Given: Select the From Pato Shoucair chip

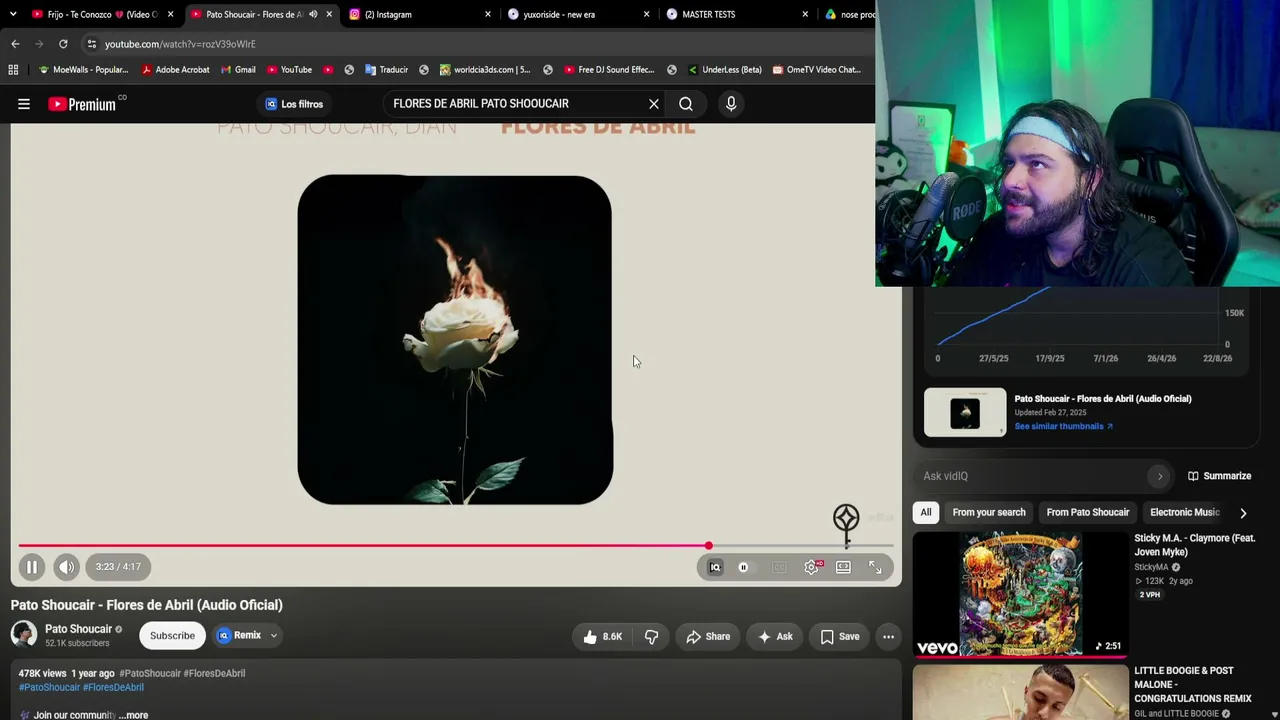Looking at the screenshot, I should click(1088, 513).
